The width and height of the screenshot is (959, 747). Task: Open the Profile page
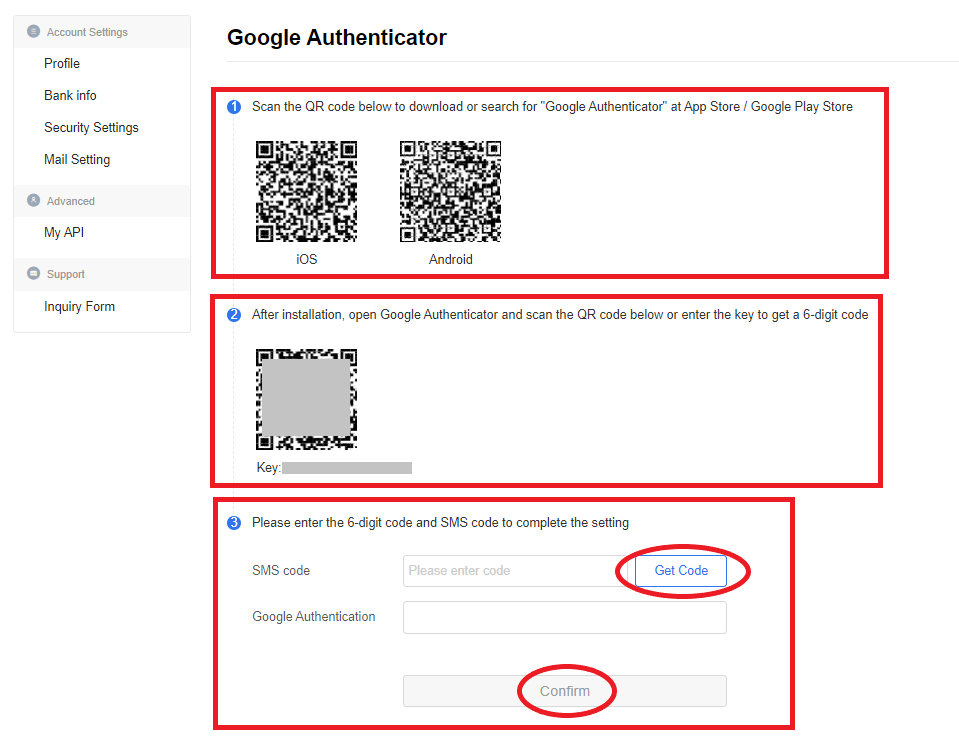(x=62, y=63)
